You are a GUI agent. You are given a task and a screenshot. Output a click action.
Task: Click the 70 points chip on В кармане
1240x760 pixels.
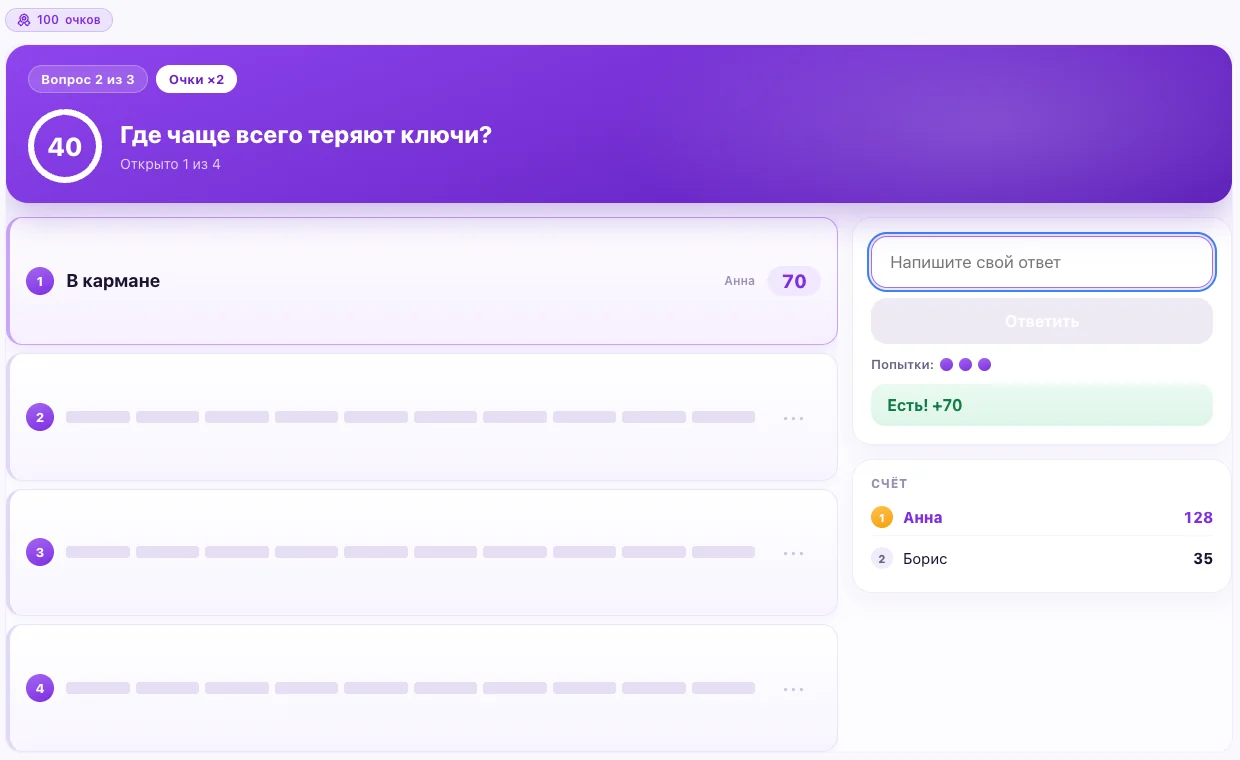(x=794, y=281)
